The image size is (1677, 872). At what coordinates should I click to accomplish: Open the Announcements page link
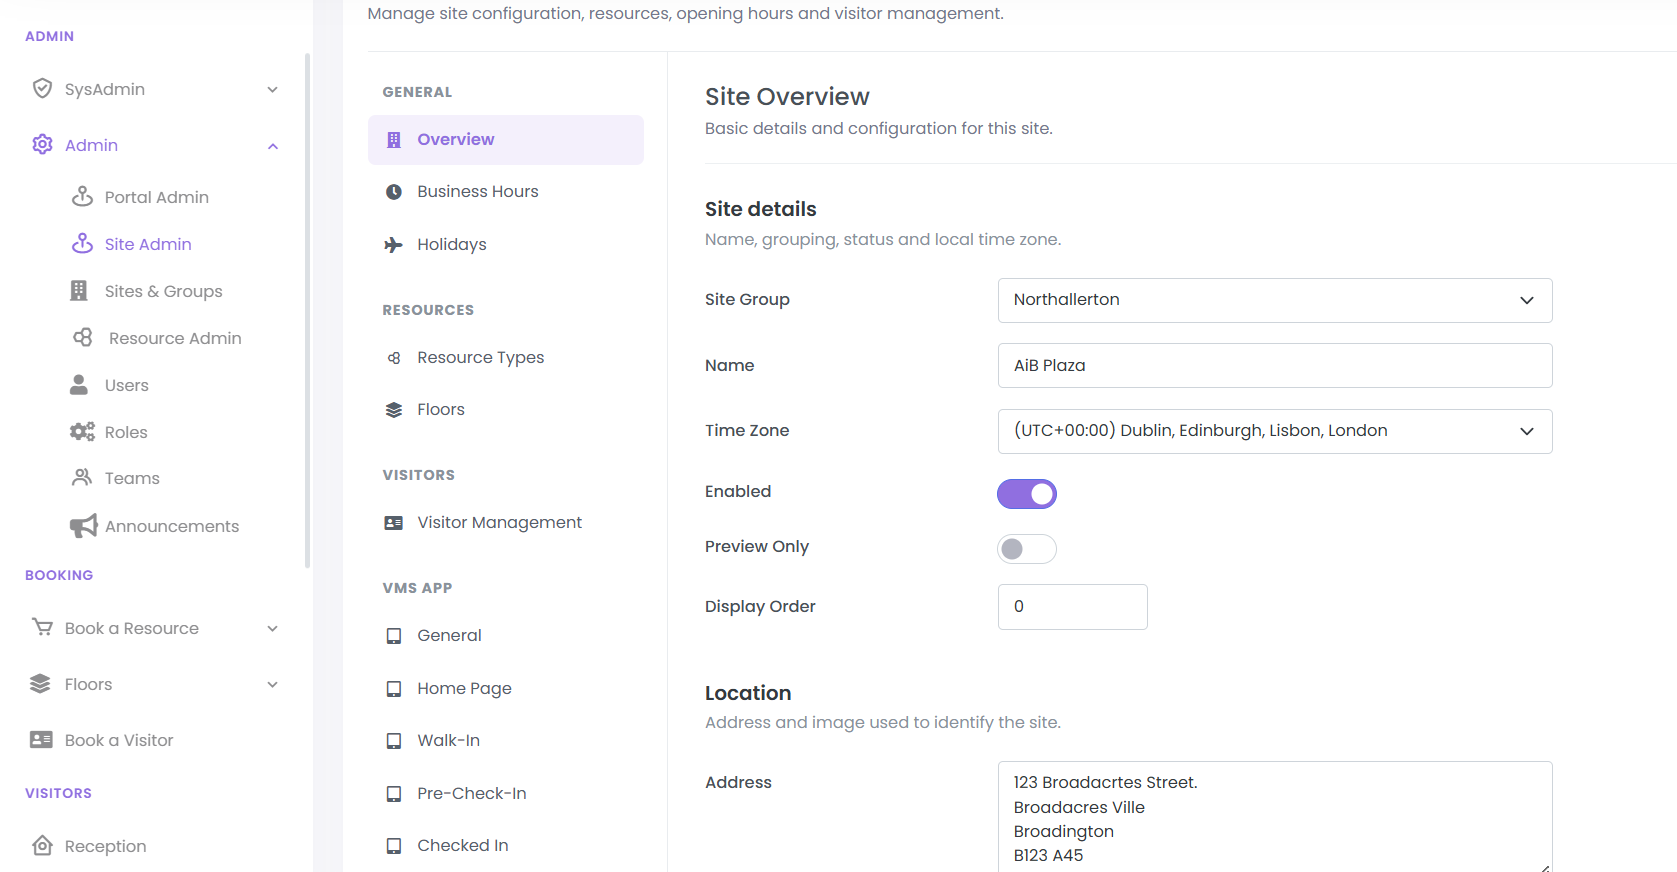(172, 526)
